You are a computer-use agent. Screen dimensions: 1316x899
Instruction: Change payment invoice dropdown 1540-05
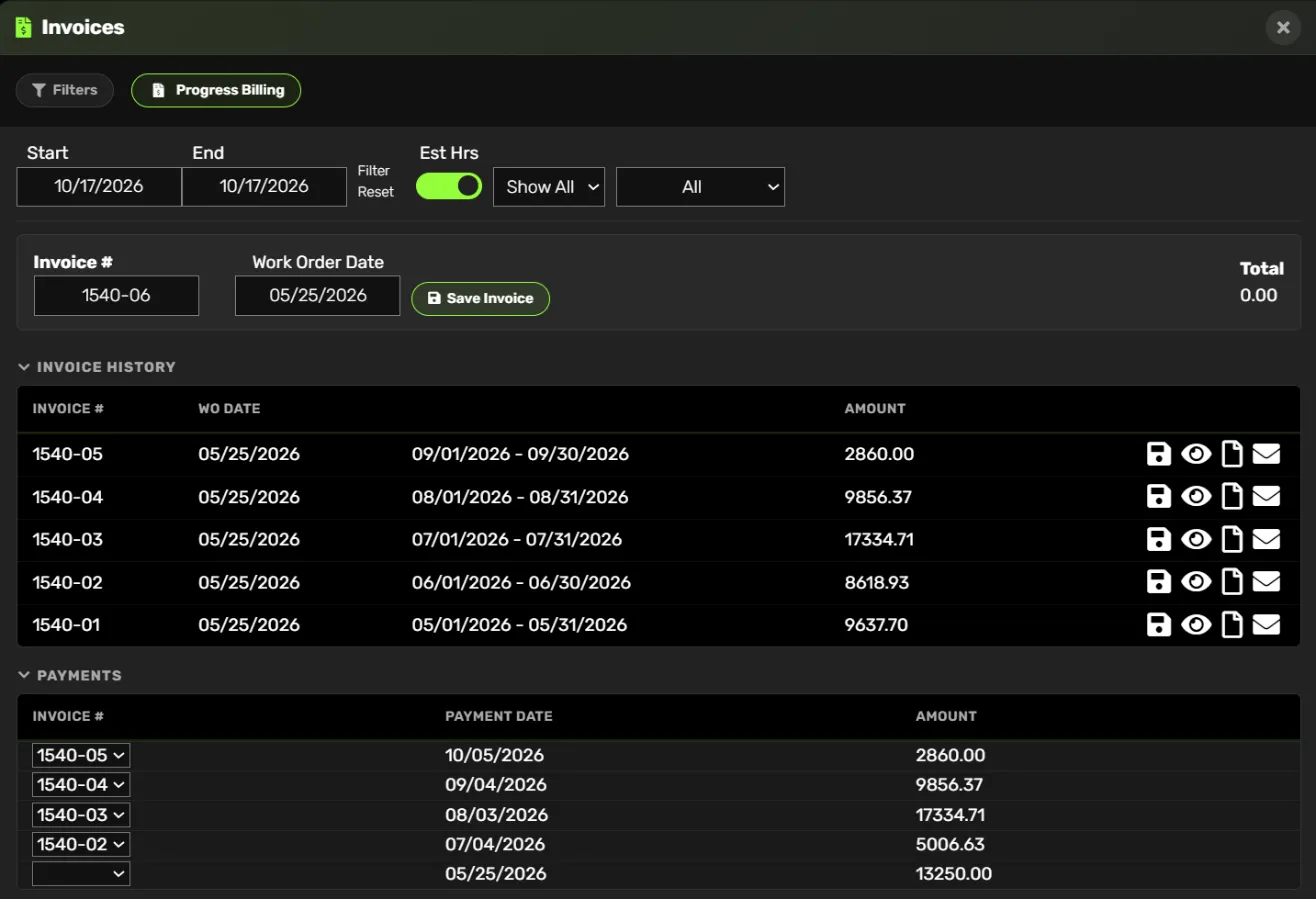(81, 756)
